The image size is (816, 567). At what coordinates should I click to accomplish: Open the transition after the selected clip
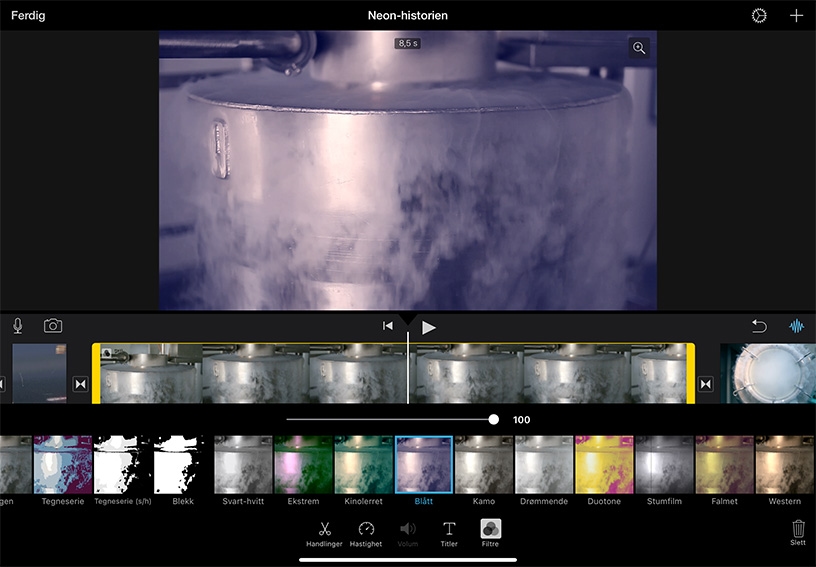(705, 384)
